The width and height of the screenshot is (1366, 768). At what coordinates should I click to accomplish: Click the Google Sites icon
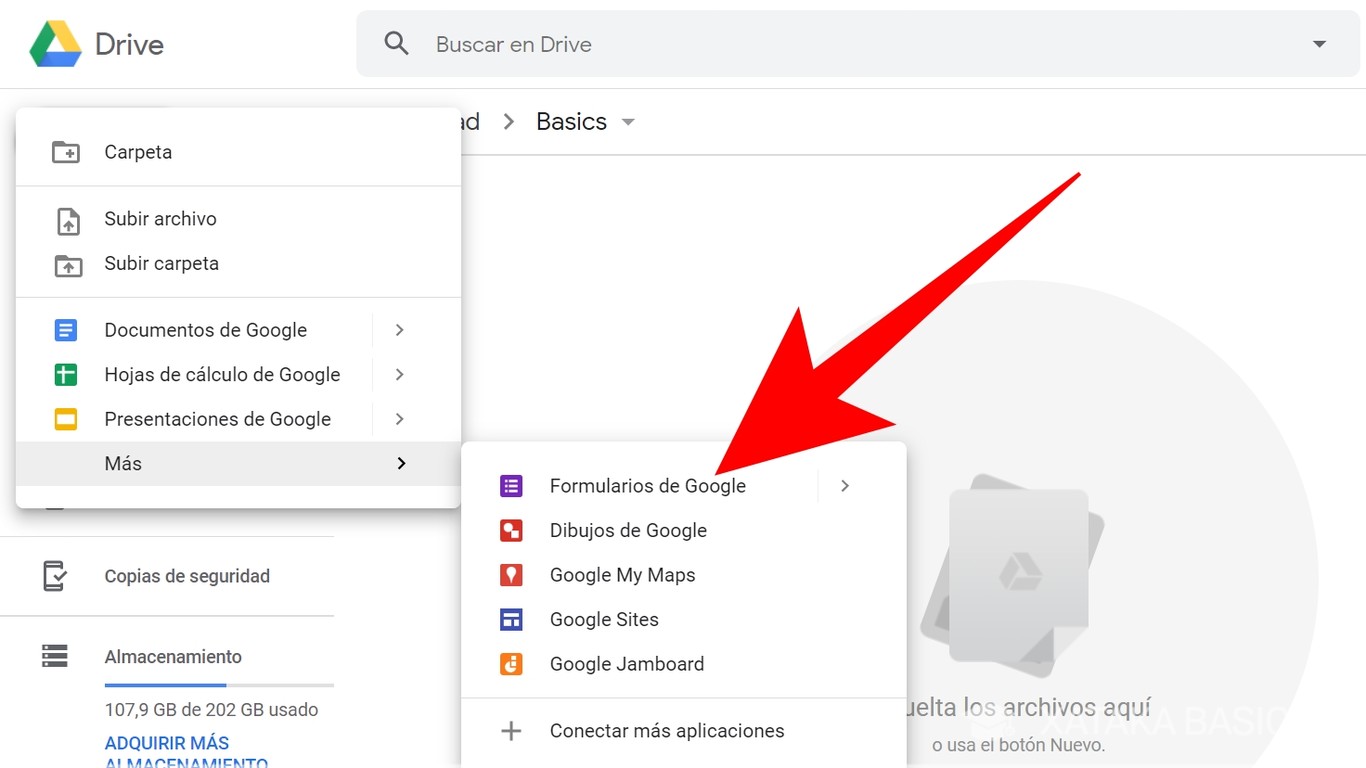pos(511,620)
